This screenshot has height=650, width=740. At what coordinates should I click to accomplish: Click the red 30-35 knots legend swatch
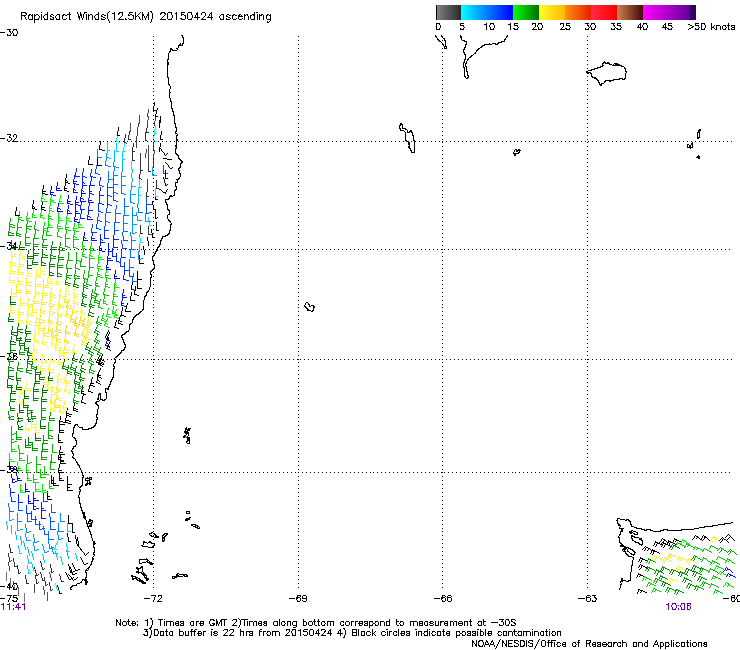(x=604, y=12)
